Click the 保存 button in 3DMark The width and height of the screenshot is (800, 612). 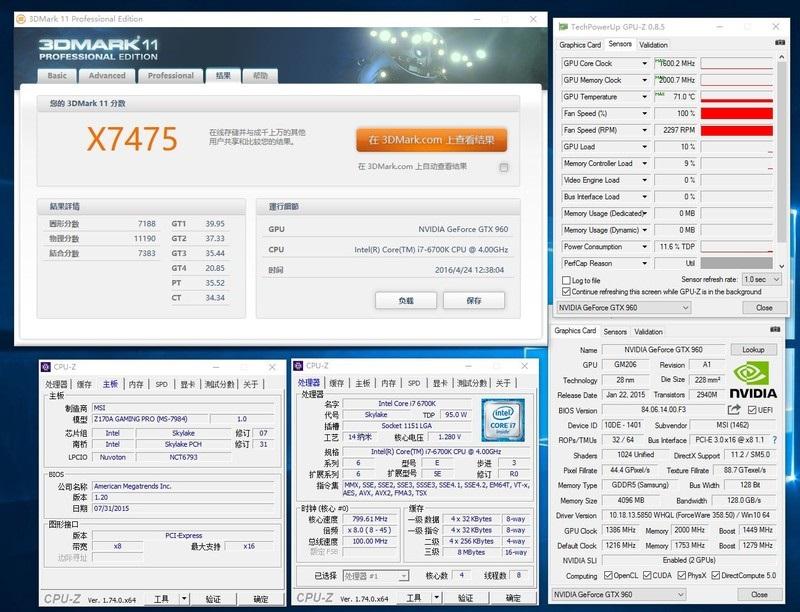[x=474, y=300]
